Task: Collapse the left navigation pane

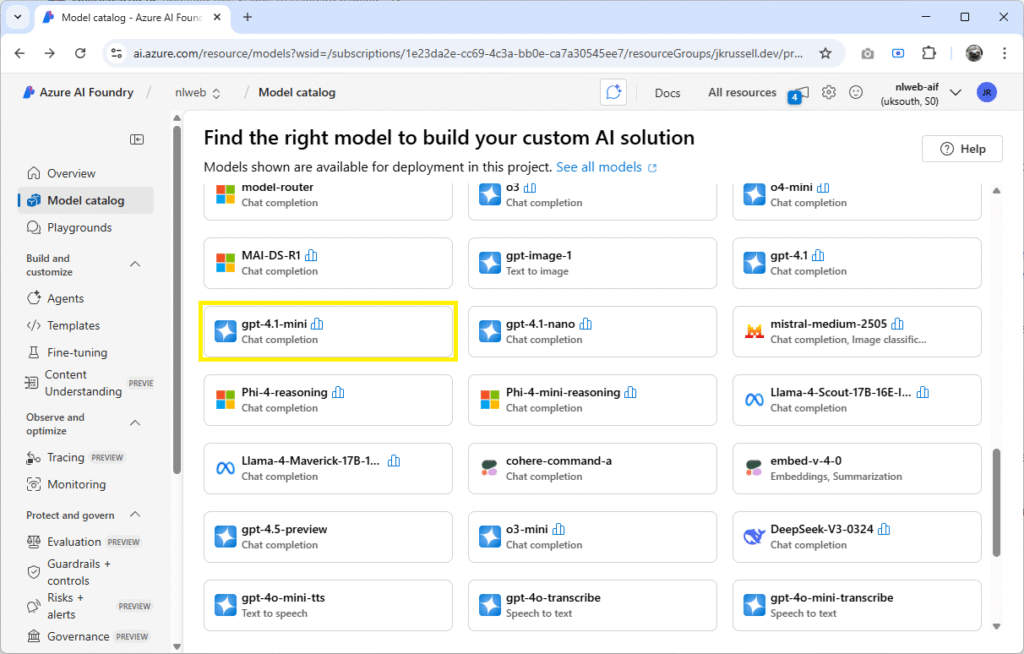Action: [137, 140]
